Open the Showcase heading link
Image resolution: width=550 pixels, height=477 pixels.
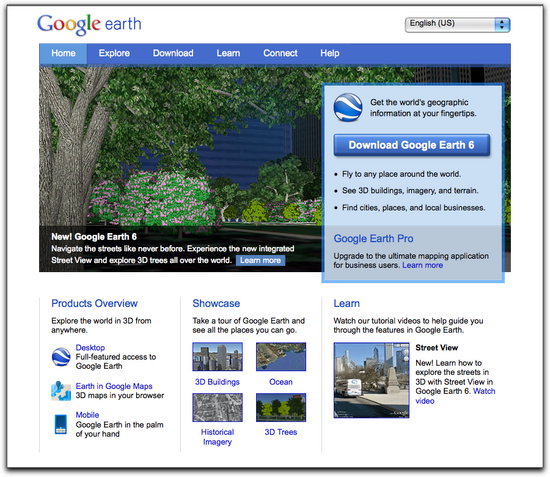[x=216, y=303]
